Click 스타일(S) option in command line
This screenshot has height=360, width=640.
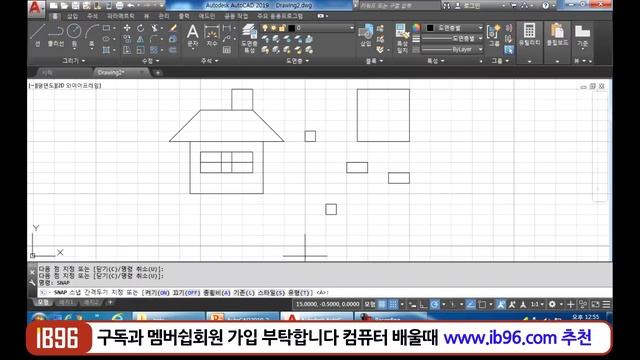pyautogui.click(x=271, y=293)
